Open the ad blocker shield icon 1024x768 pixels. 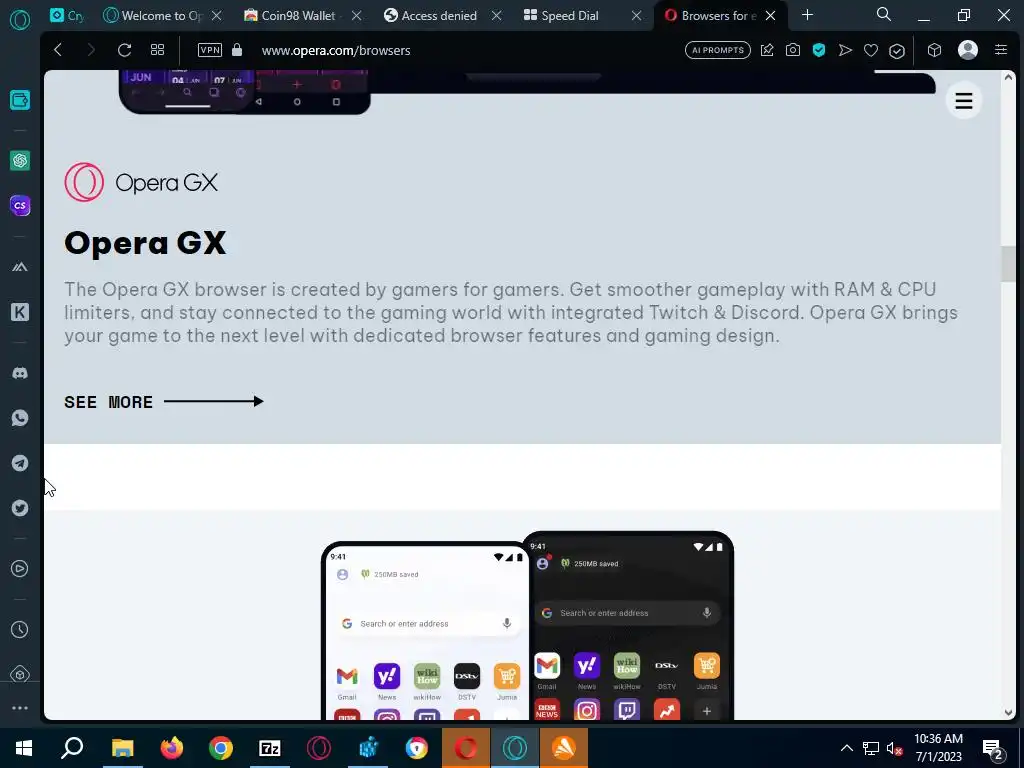point(819,50)
